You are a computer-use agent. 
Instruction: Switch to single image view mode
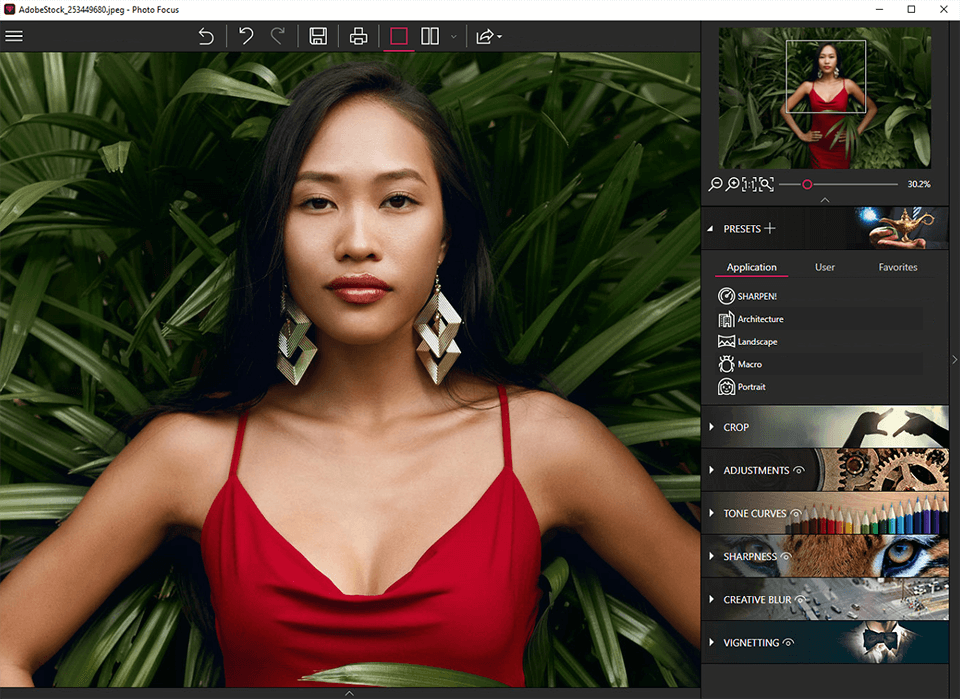click(399, 37)
